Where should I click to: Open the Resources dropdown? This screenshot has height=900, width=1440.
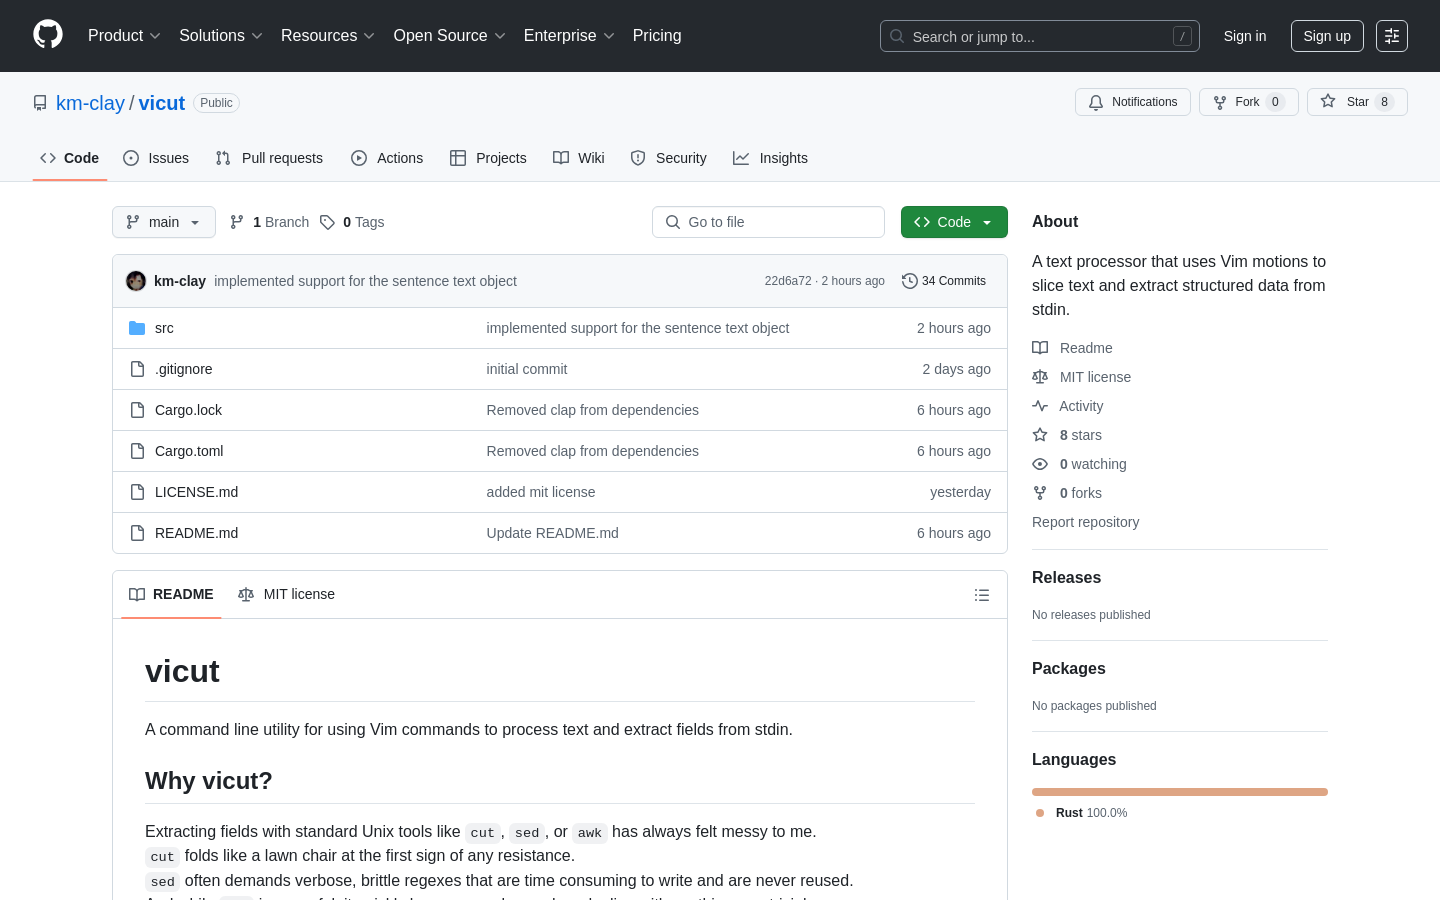tap(328, 36)
